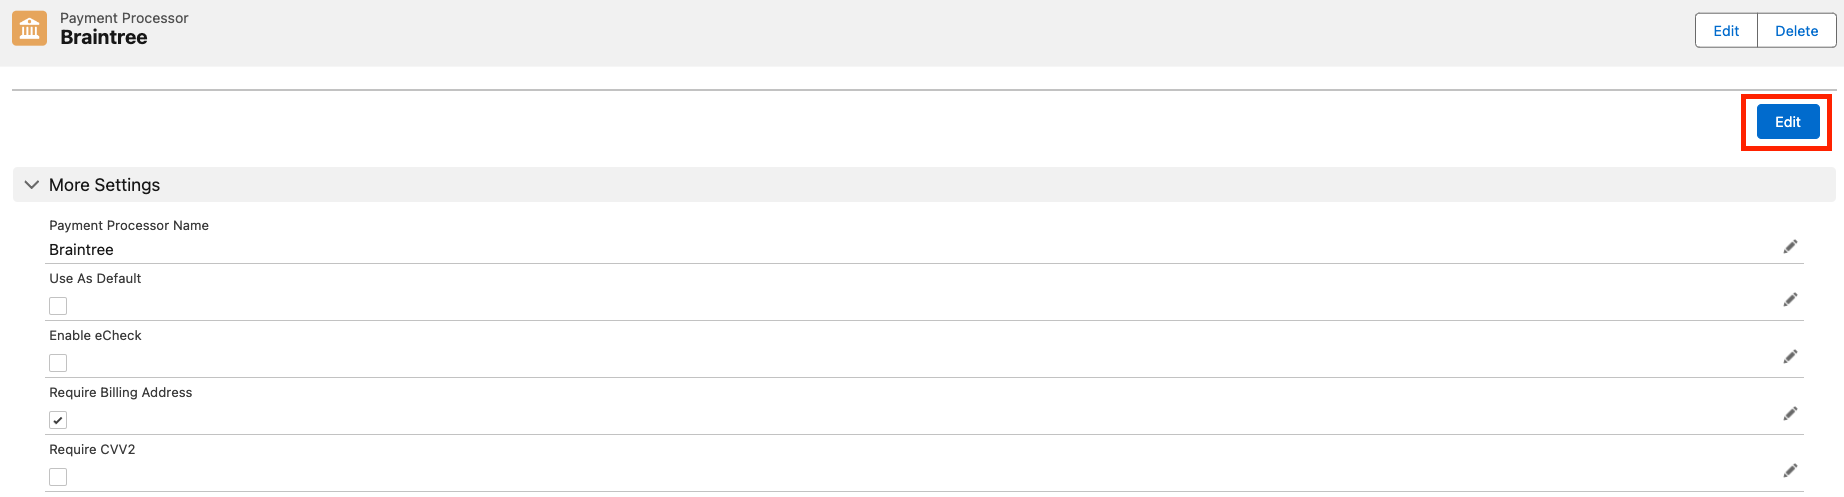Enable the eCheck checkbox
This screenshot has width=1844, height=497.
point(58,363)
